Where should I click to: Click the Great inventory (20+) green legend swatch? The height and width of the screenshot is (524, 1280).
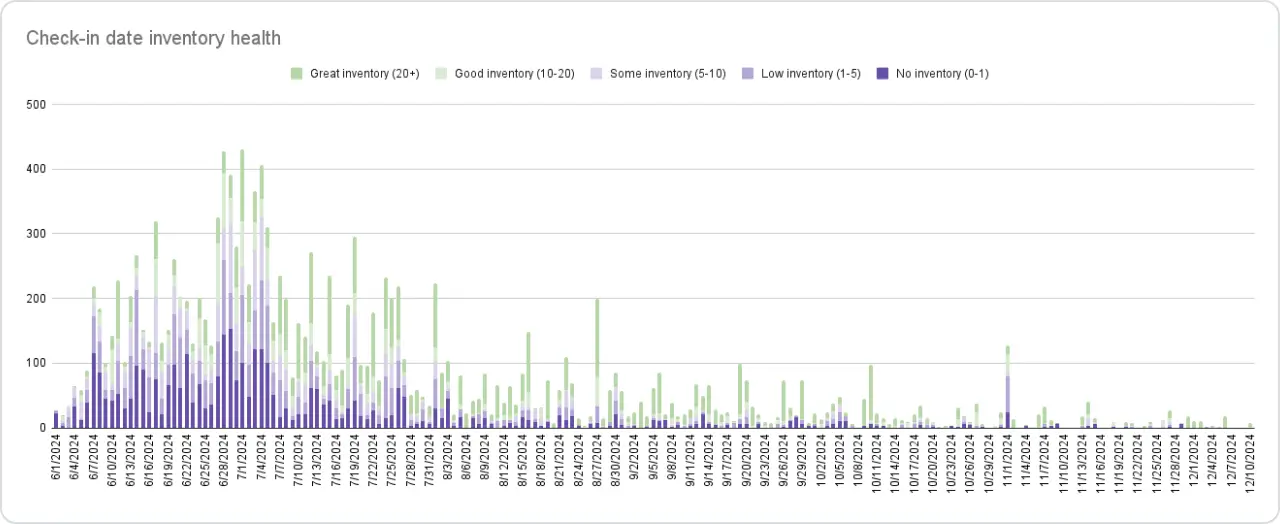click(x=296, y=74)
